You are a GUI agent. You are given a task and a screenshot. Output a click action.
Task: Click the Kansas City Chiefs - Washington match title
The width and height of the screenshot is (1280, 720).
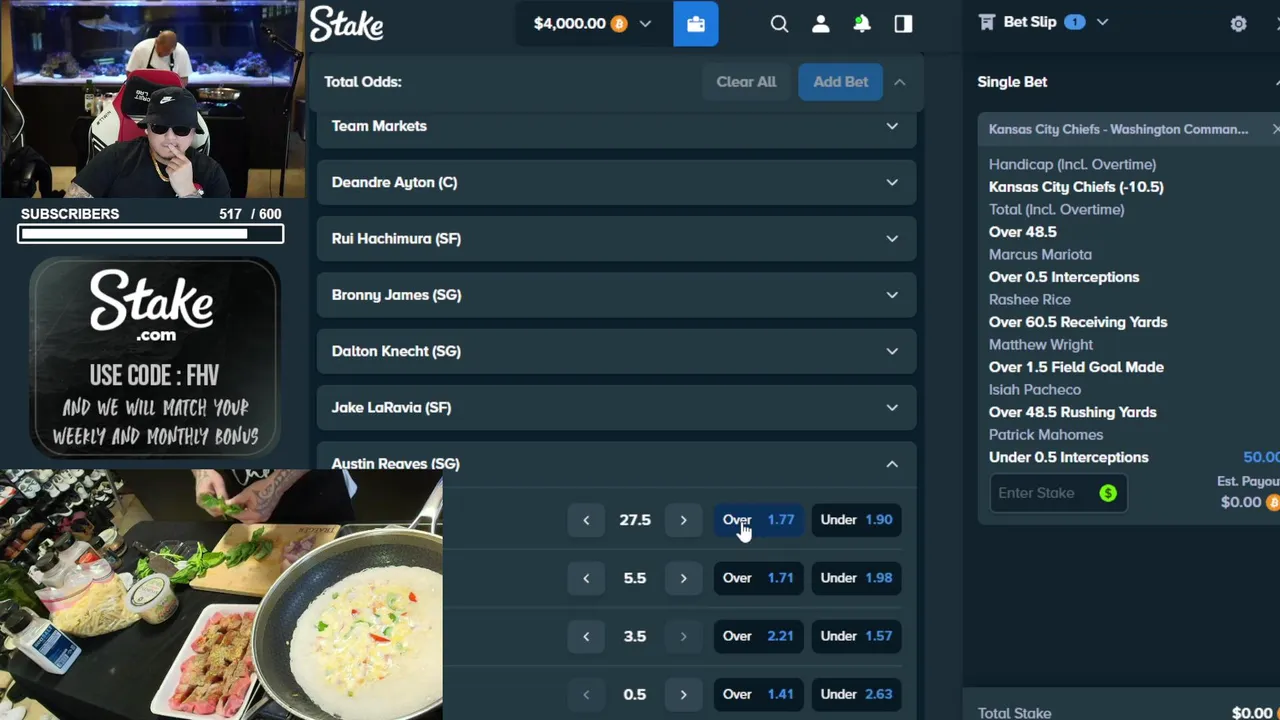[x=1118, y=129]
